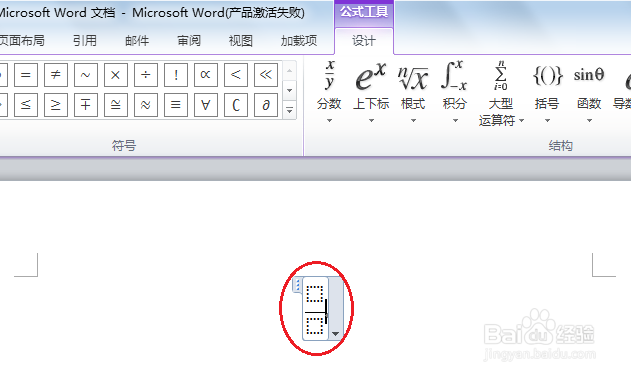This screenshot has width=631, height=376.
Task: Open the Radical (根式) structure menu
Action: coord(413,92)
